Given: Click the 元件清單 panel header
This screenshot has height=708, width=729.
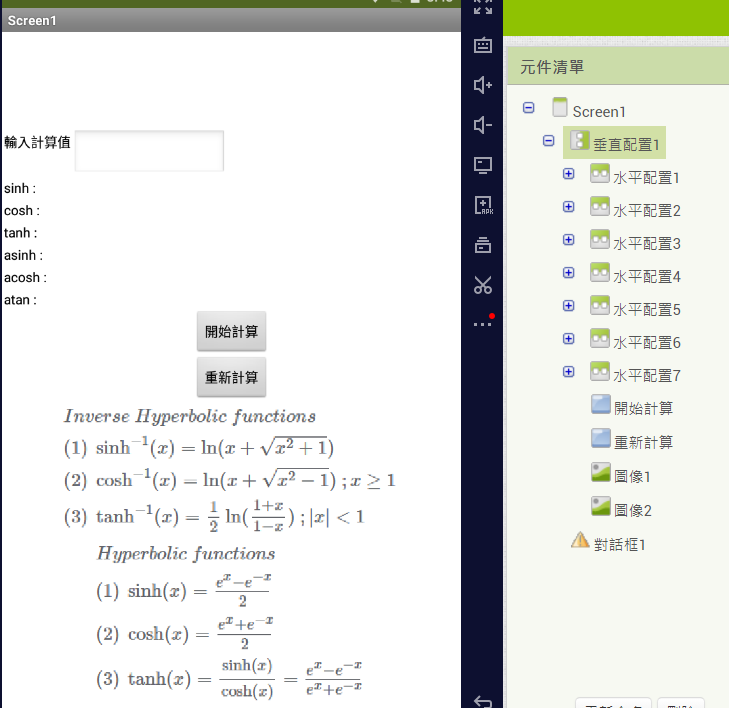Looking at the screenshot, I should tap(552, 67).
